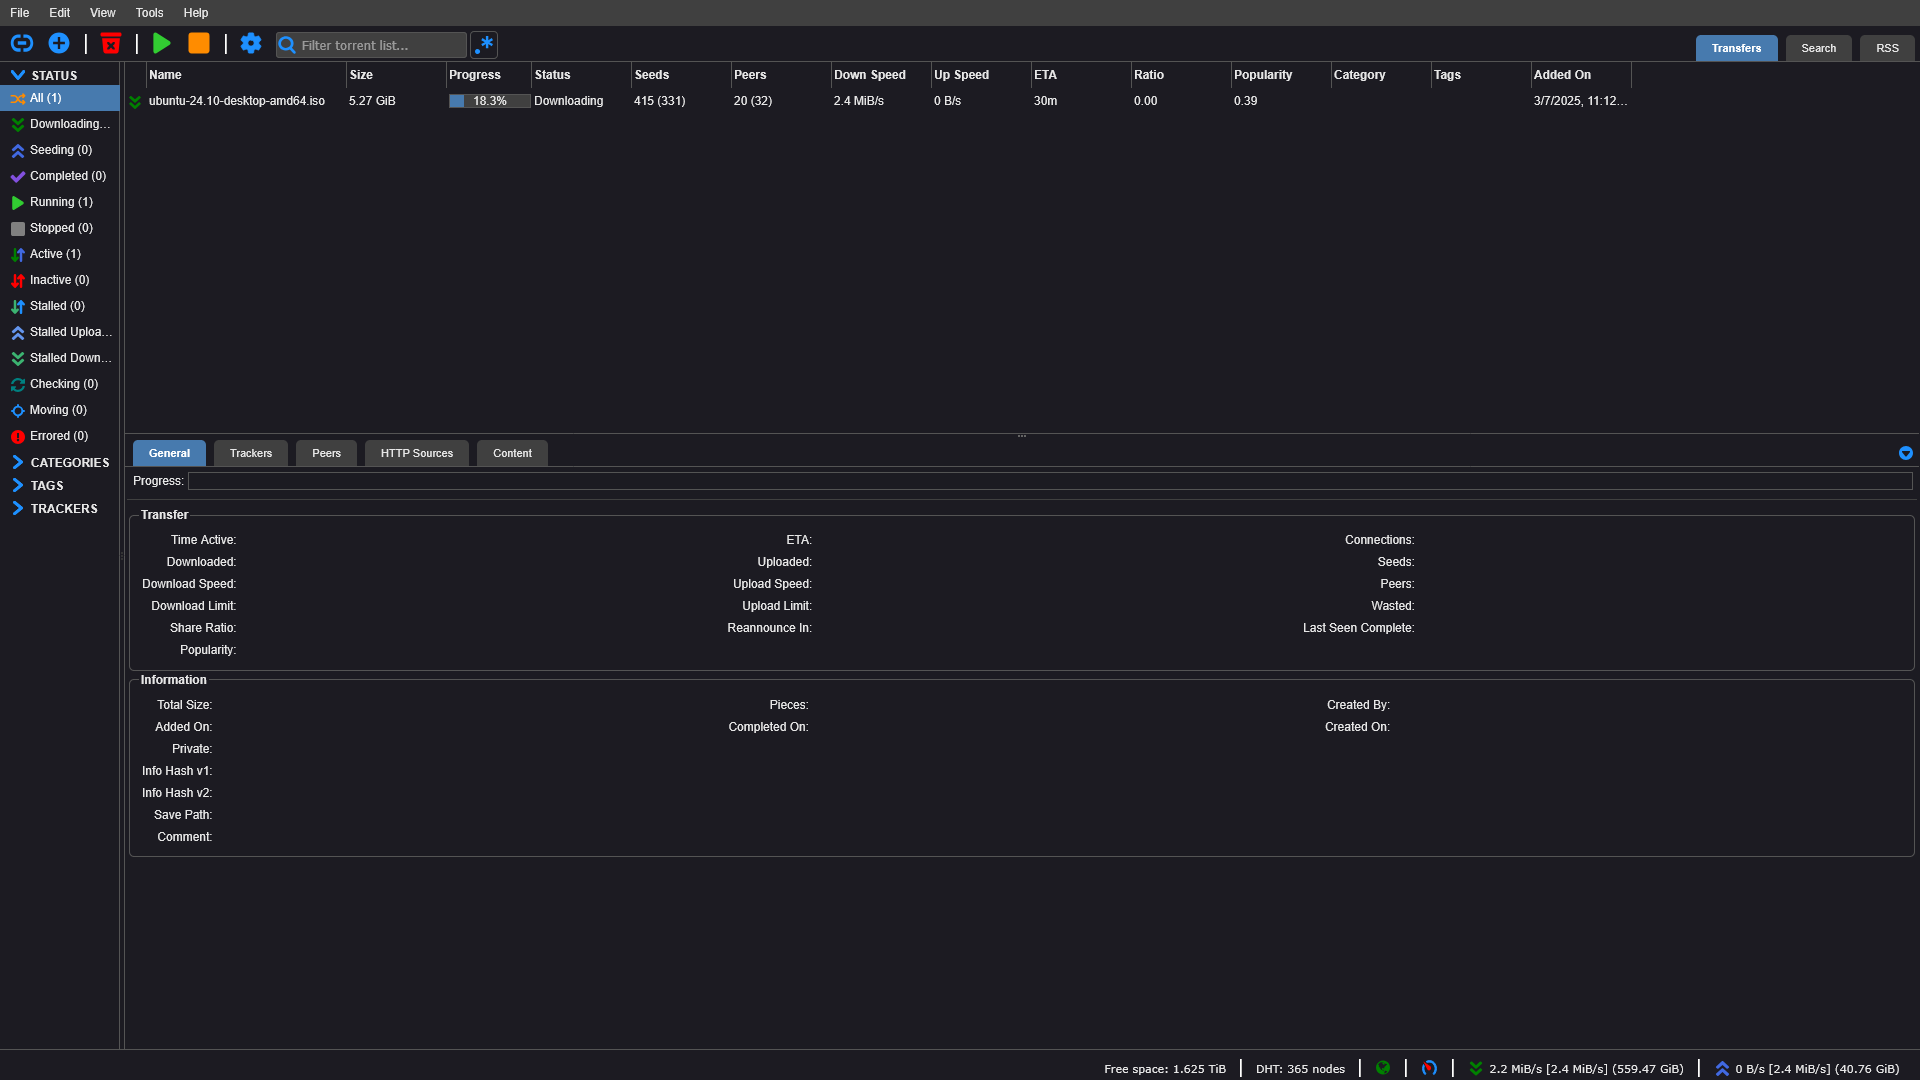The height and width of the screenshot is (1080, 1920).
Task: Open the Edit menu
Action: pyautogui.click(x=60, y=13)
